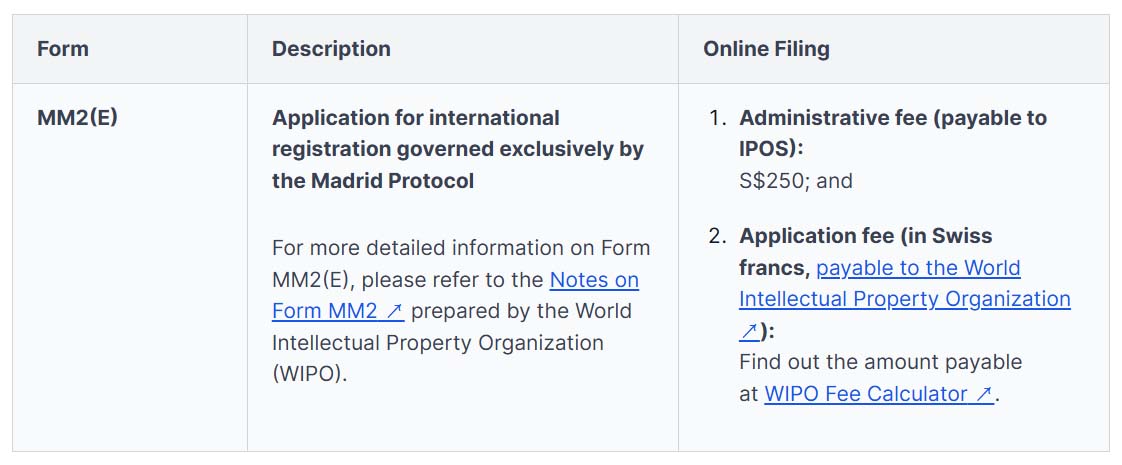Click the Application fee (in Swiss francs) label

tap(865, 237)
